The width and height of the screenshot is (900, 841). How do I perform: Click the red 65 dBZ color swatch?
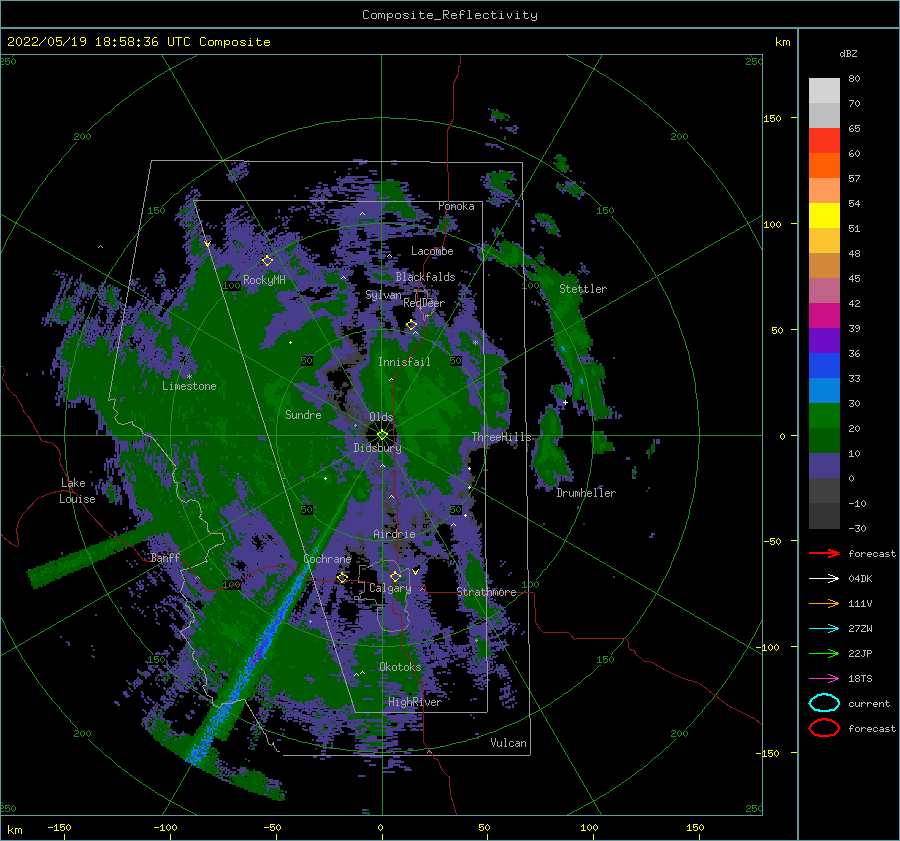824,140
